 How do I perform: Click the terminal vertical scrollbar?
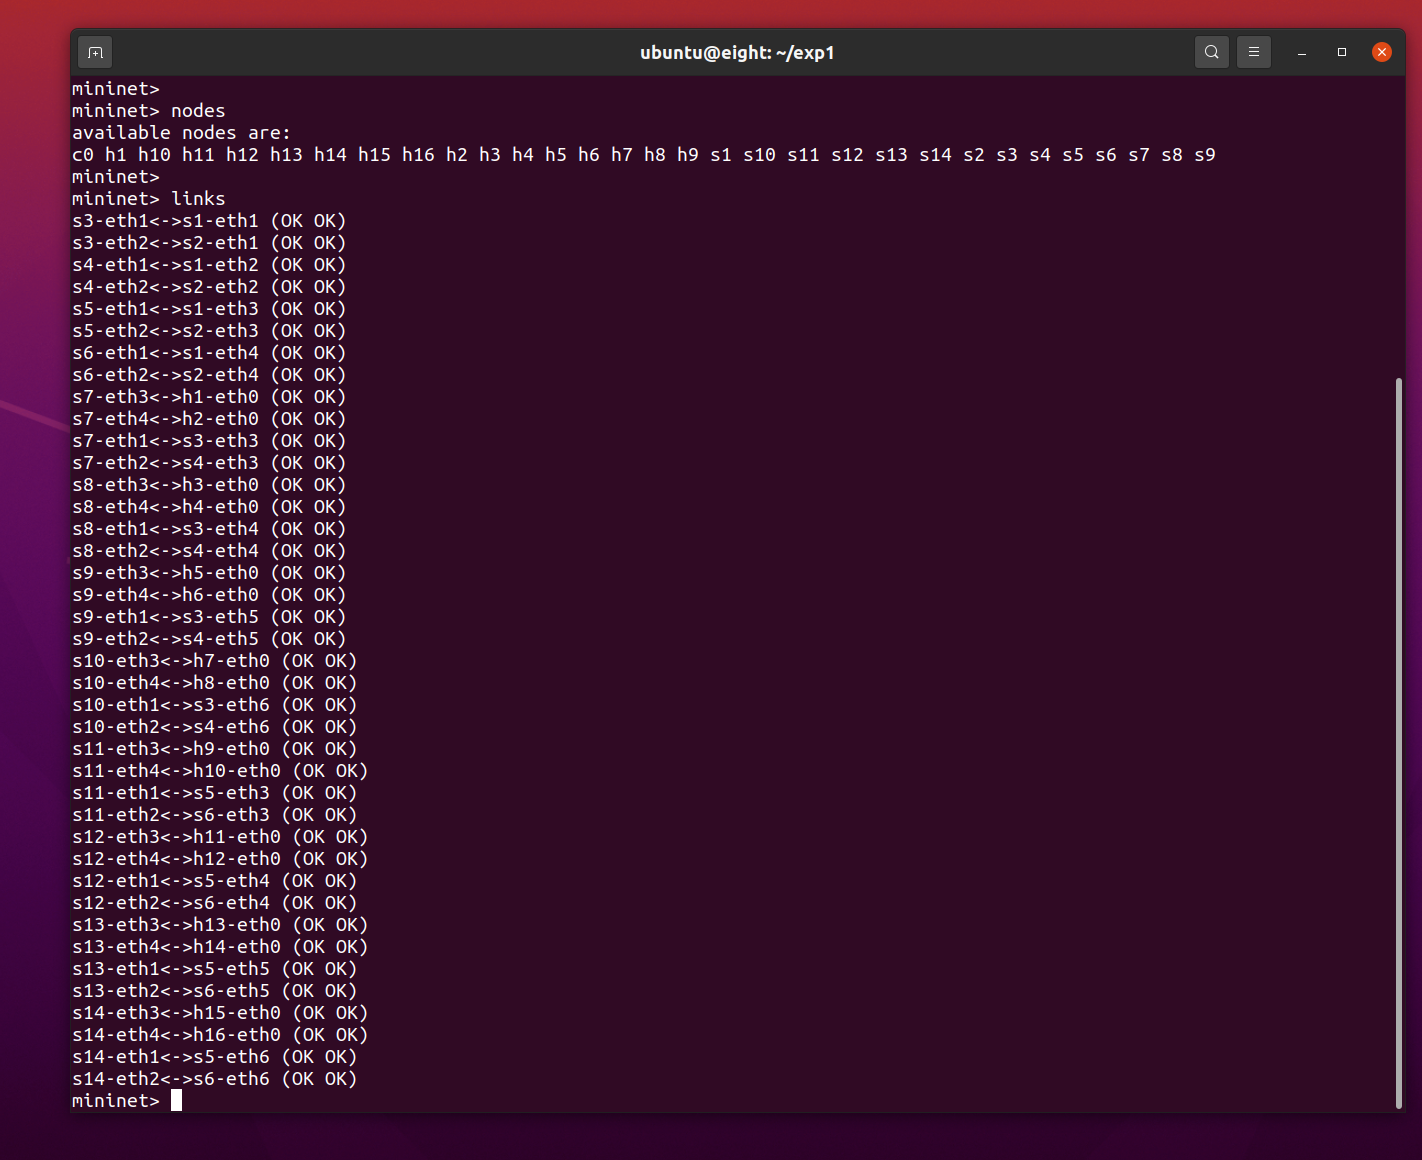(x=1398, y=743)
